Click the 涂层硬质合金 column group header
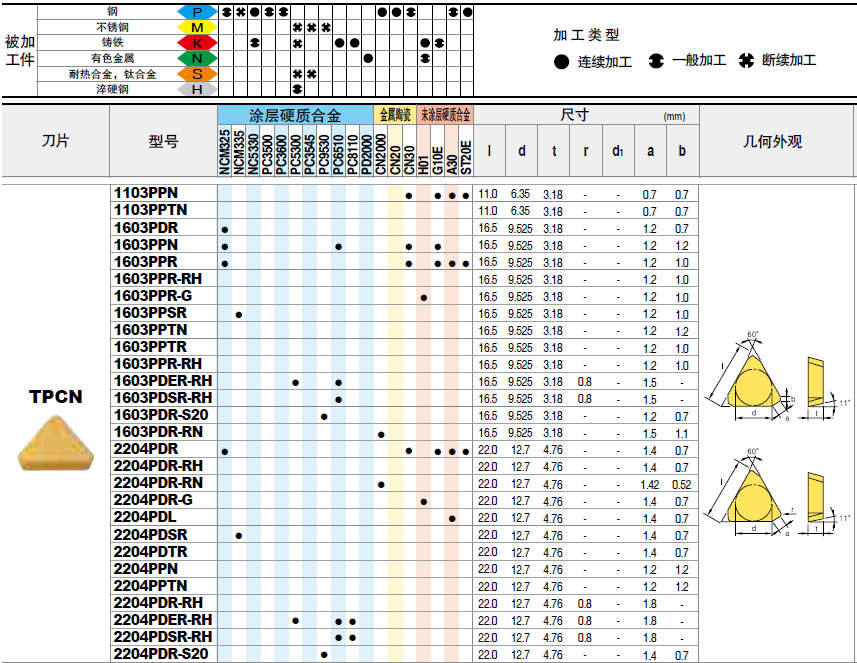 [295, 116]
